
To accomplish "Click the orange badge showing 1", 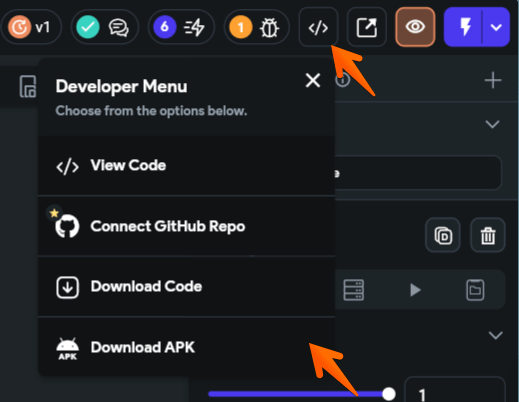I will [x=241, y=27].
